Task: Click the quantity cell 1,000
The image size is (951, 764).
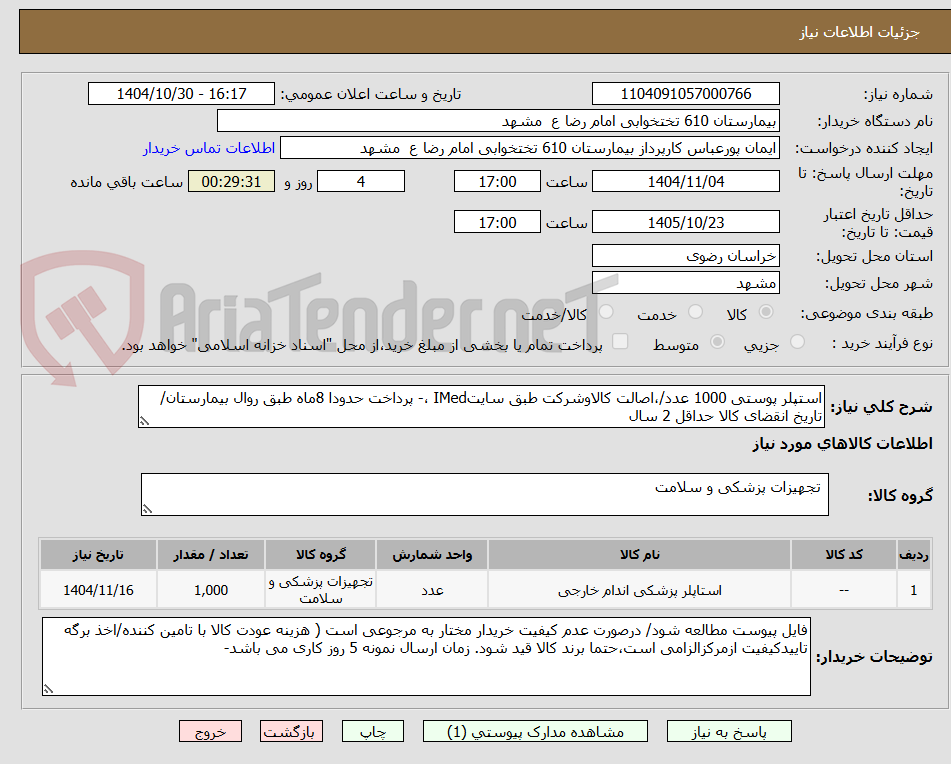Action: [210, 590]
